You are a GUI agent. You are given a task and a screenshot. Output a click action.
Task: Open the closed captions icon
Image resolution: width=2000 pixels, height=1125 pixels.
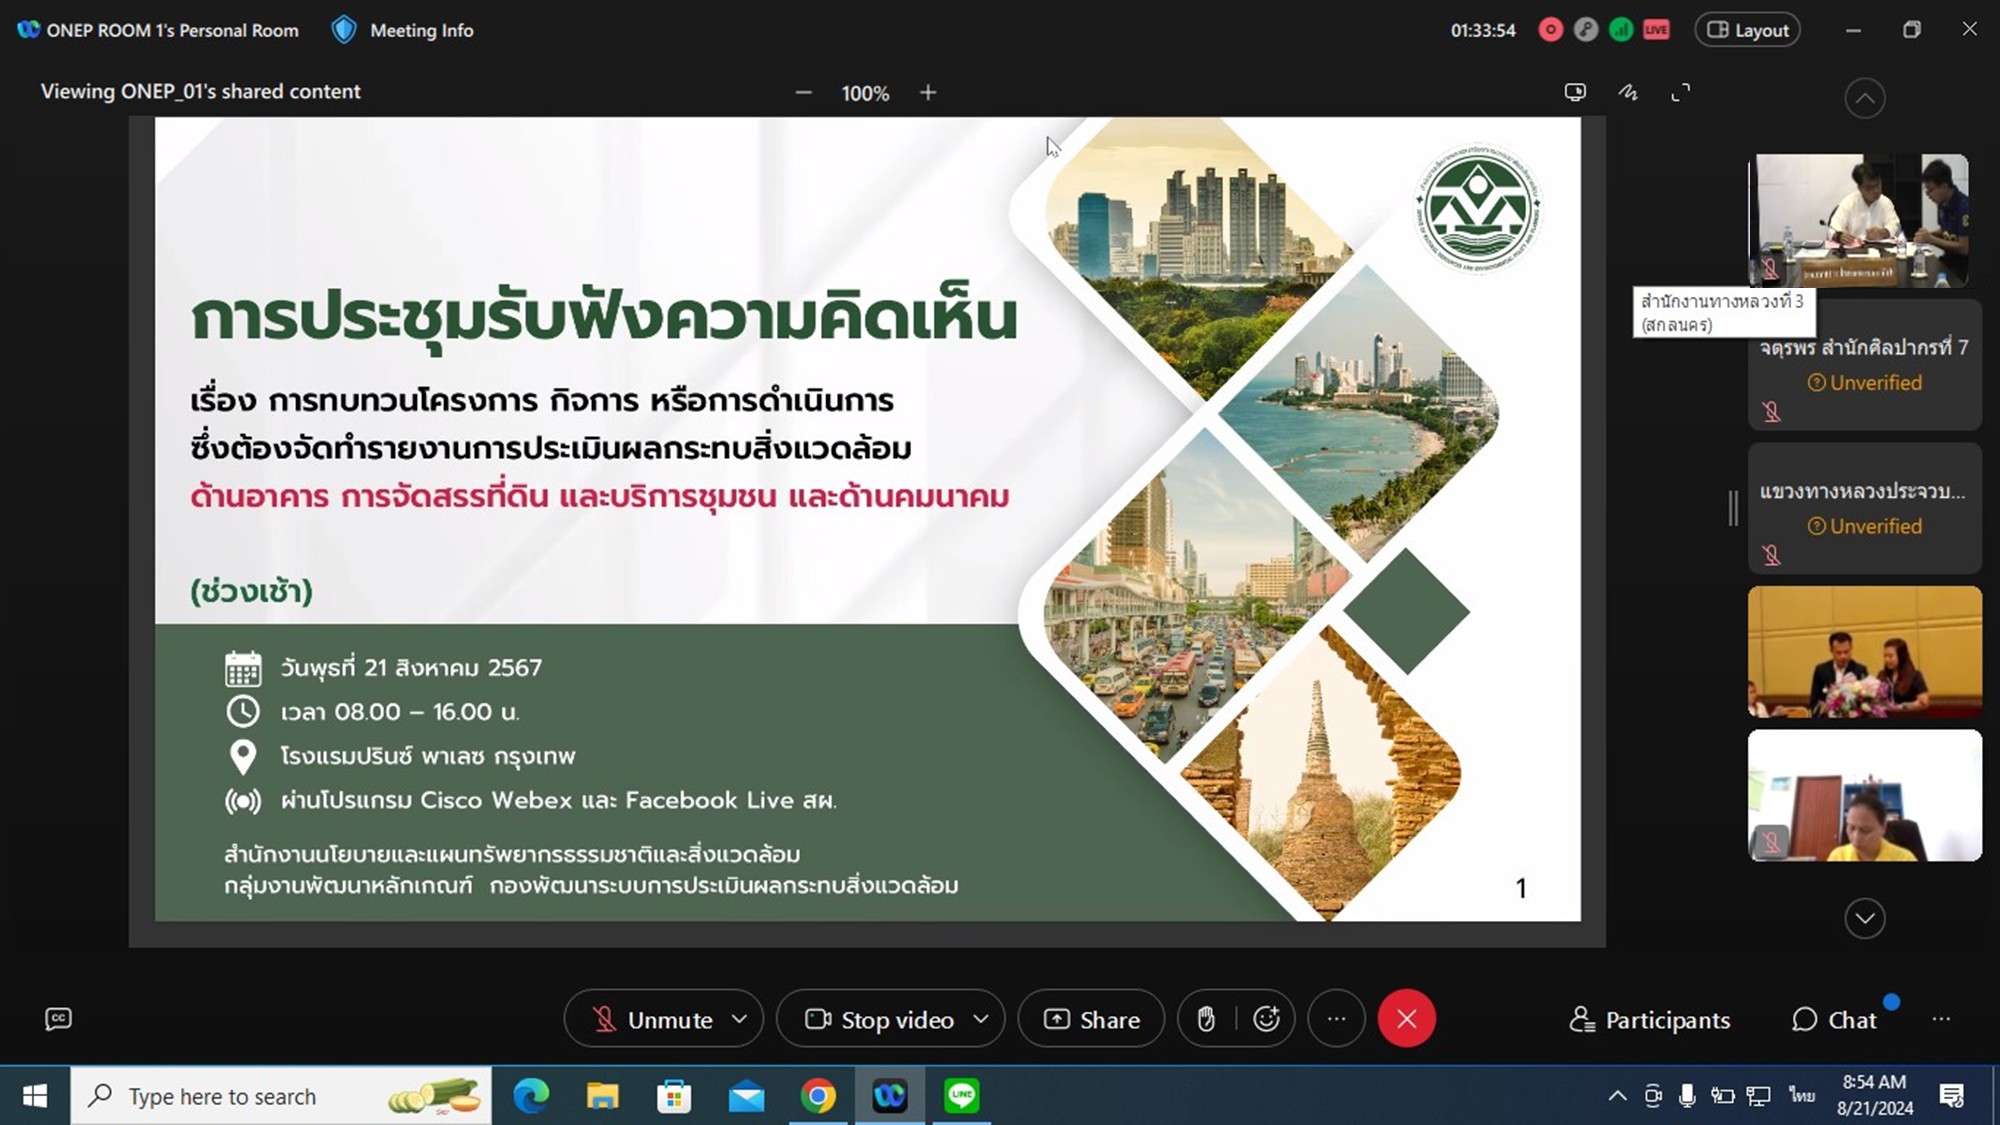pos(58,1019)
